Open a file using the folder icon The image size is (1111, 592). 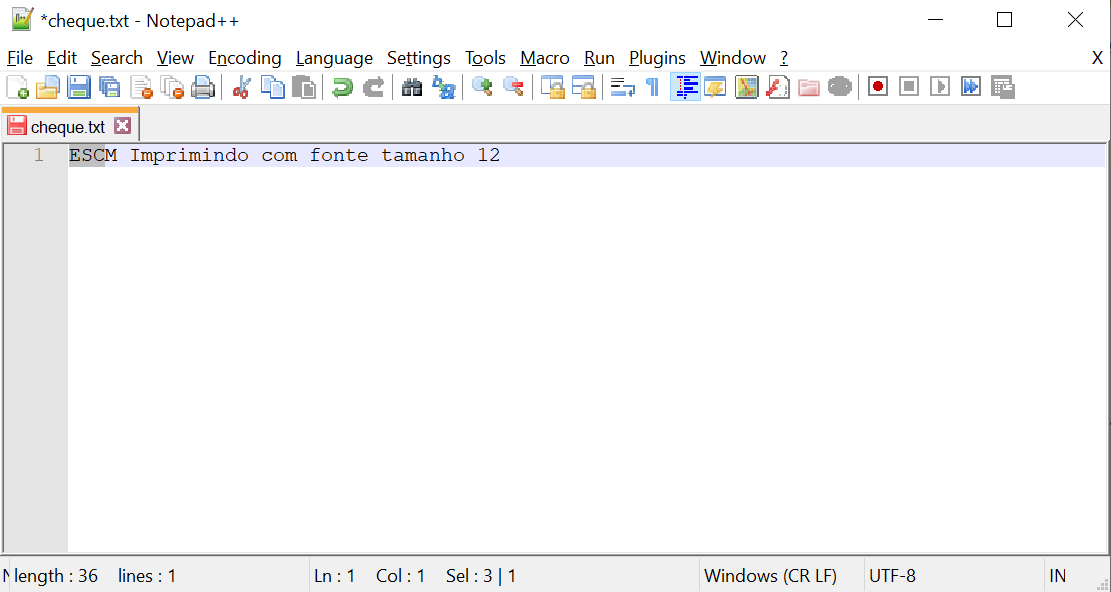click(x=47, y=87)
